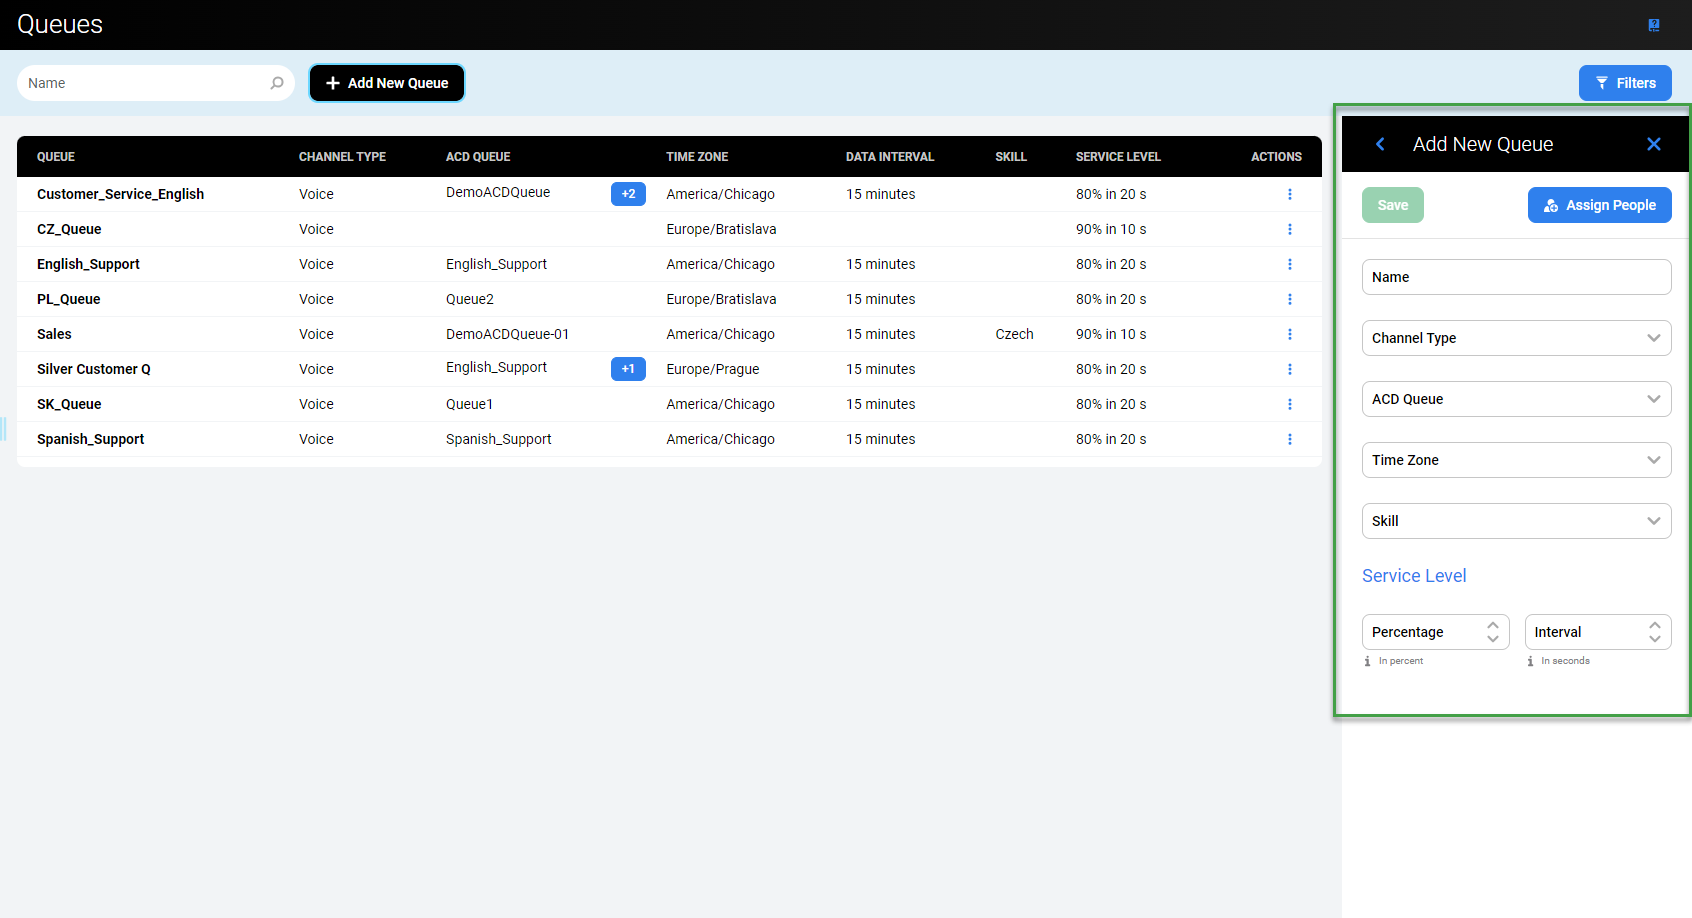Screen dimensions: 1692x918
Task: Expand the ACD Queue dropdown
Action: tap(1516, 399)
